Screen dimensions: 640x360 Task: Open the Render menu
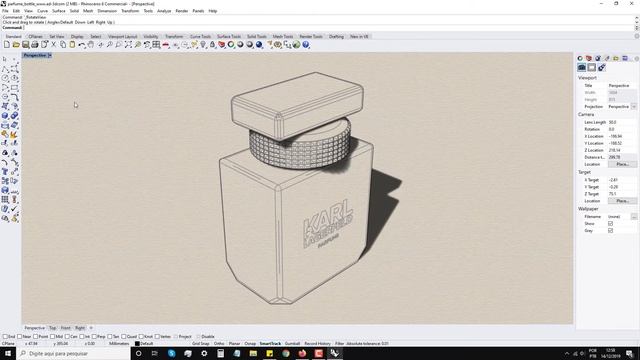click(182, 11)
